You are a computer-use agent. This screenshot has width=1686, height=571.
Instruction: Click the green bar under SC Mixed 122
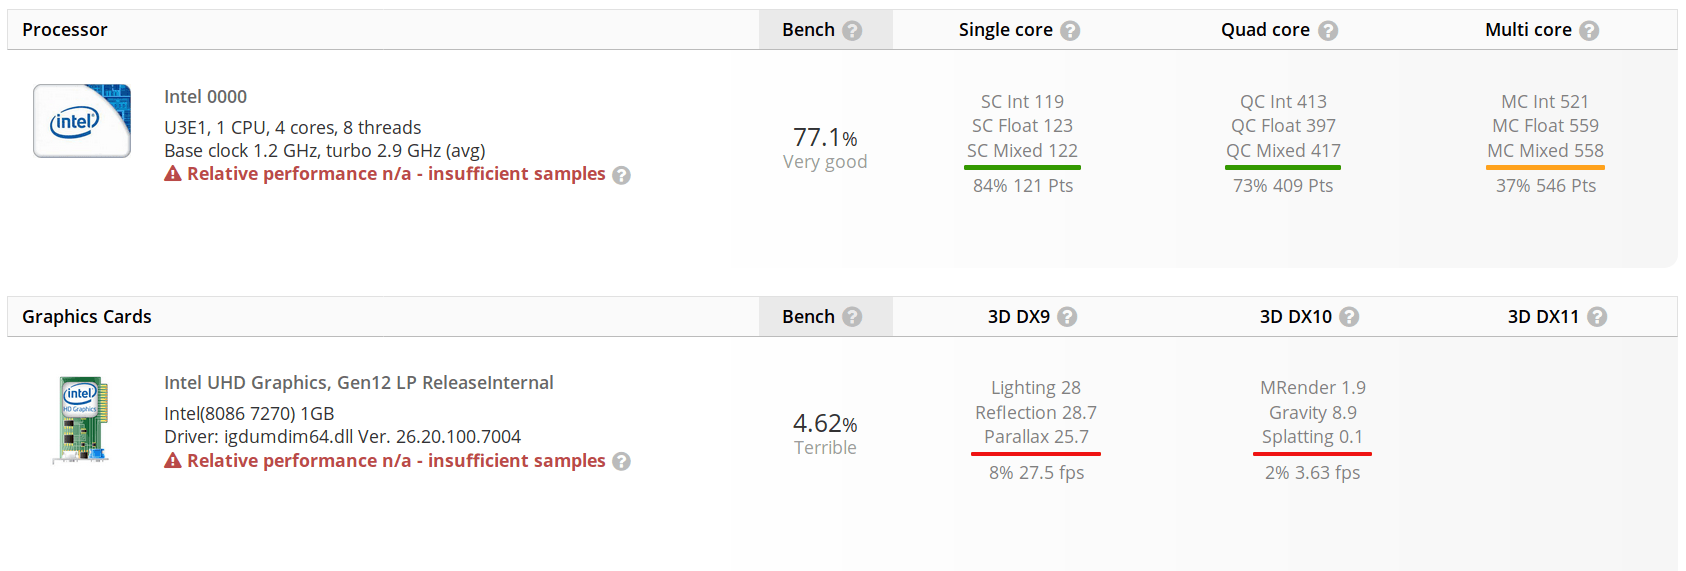[x=1022, y=167]
